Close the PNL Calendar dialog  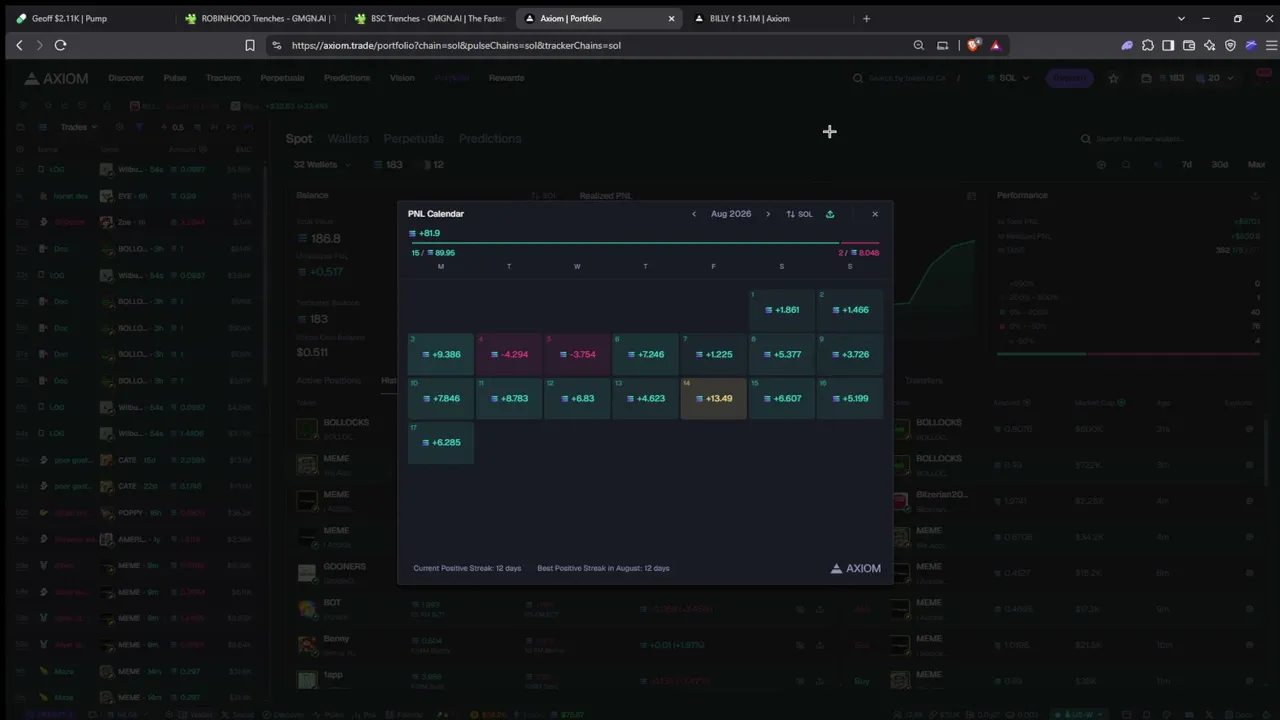point(875,214)
